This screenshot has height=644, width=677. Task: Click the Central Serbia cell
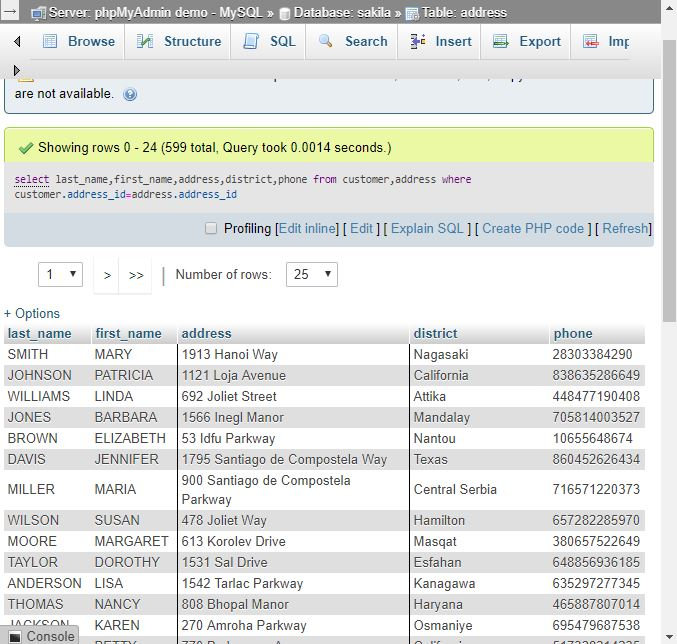point(479,489)
